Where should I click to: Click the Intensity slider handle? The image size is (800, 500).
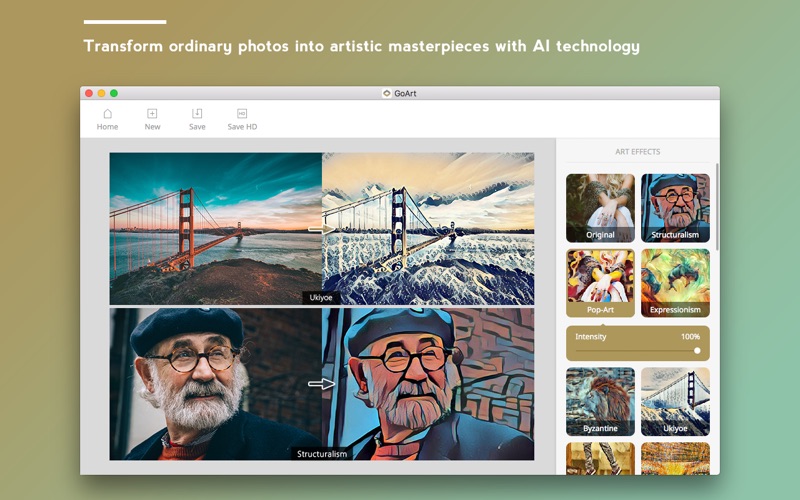(x=697, y=351)
